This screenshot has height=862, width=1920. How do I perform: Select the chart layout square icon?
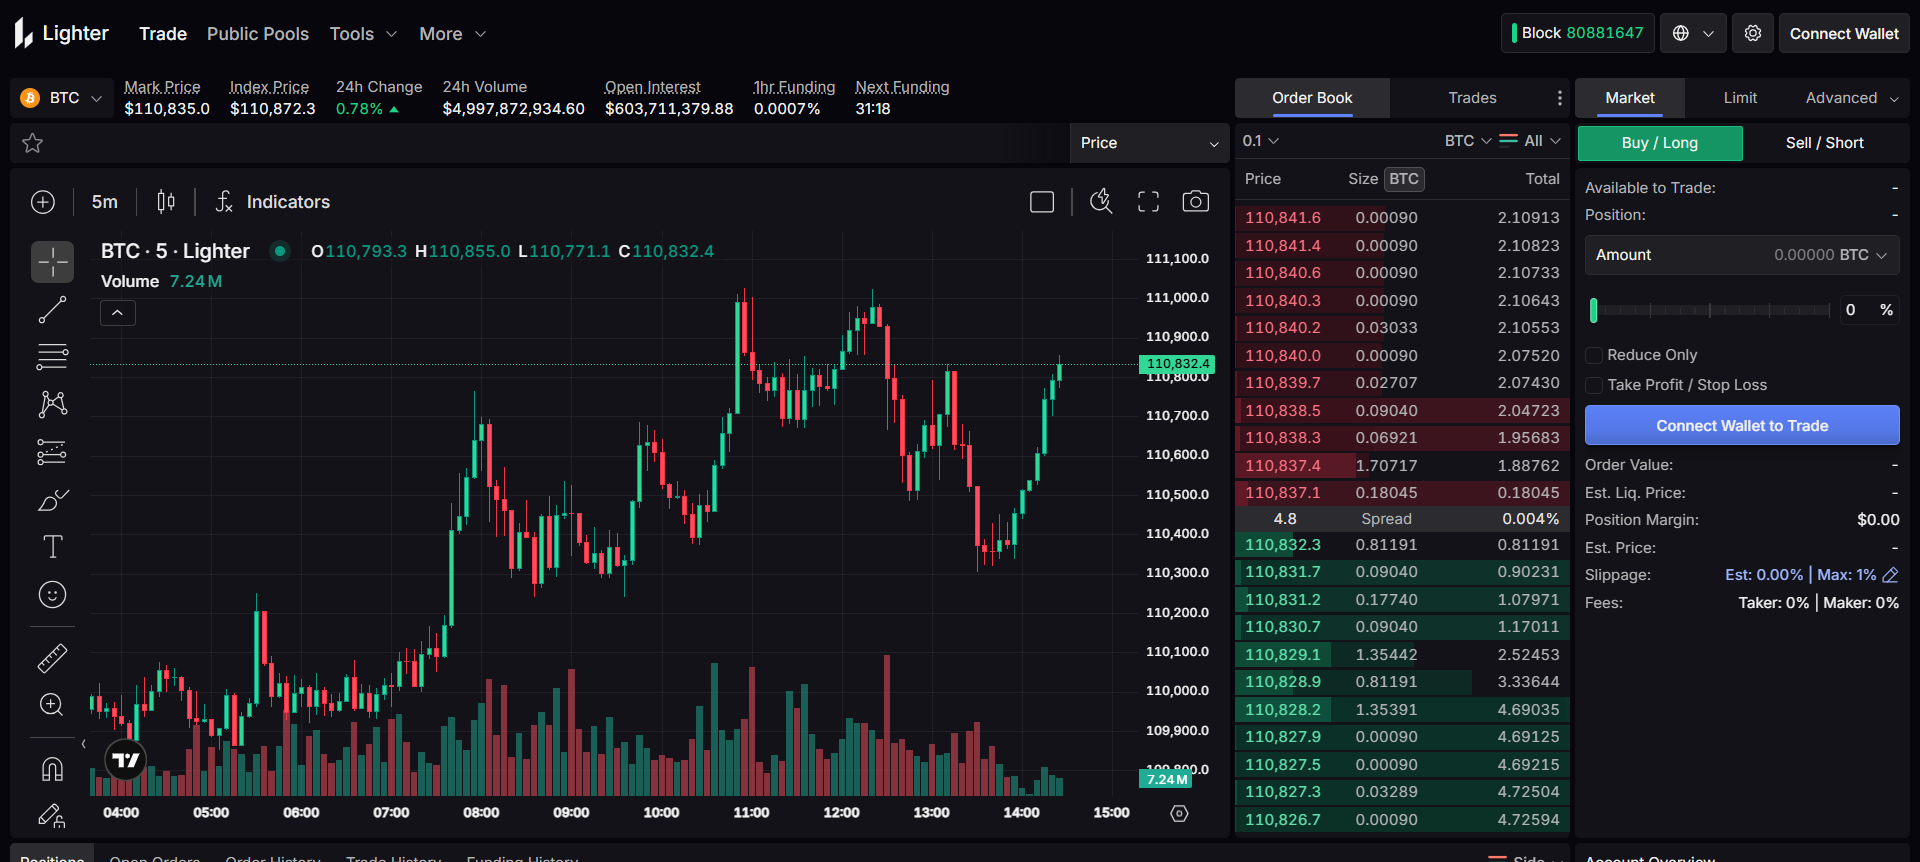tap(1042, 202)
